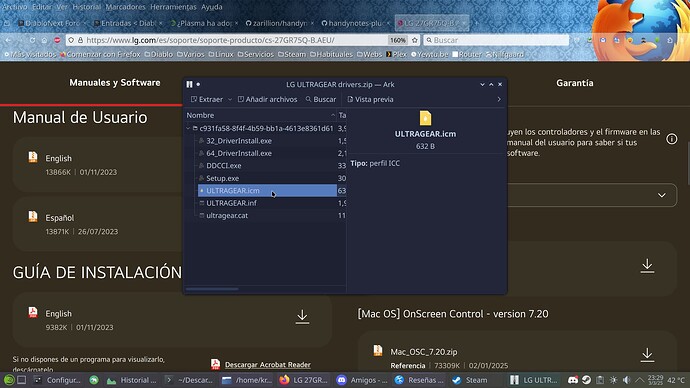Select DDCCI.exe in the archive list
The width and height of the screenshot is (690, 388).
(224, 166)
